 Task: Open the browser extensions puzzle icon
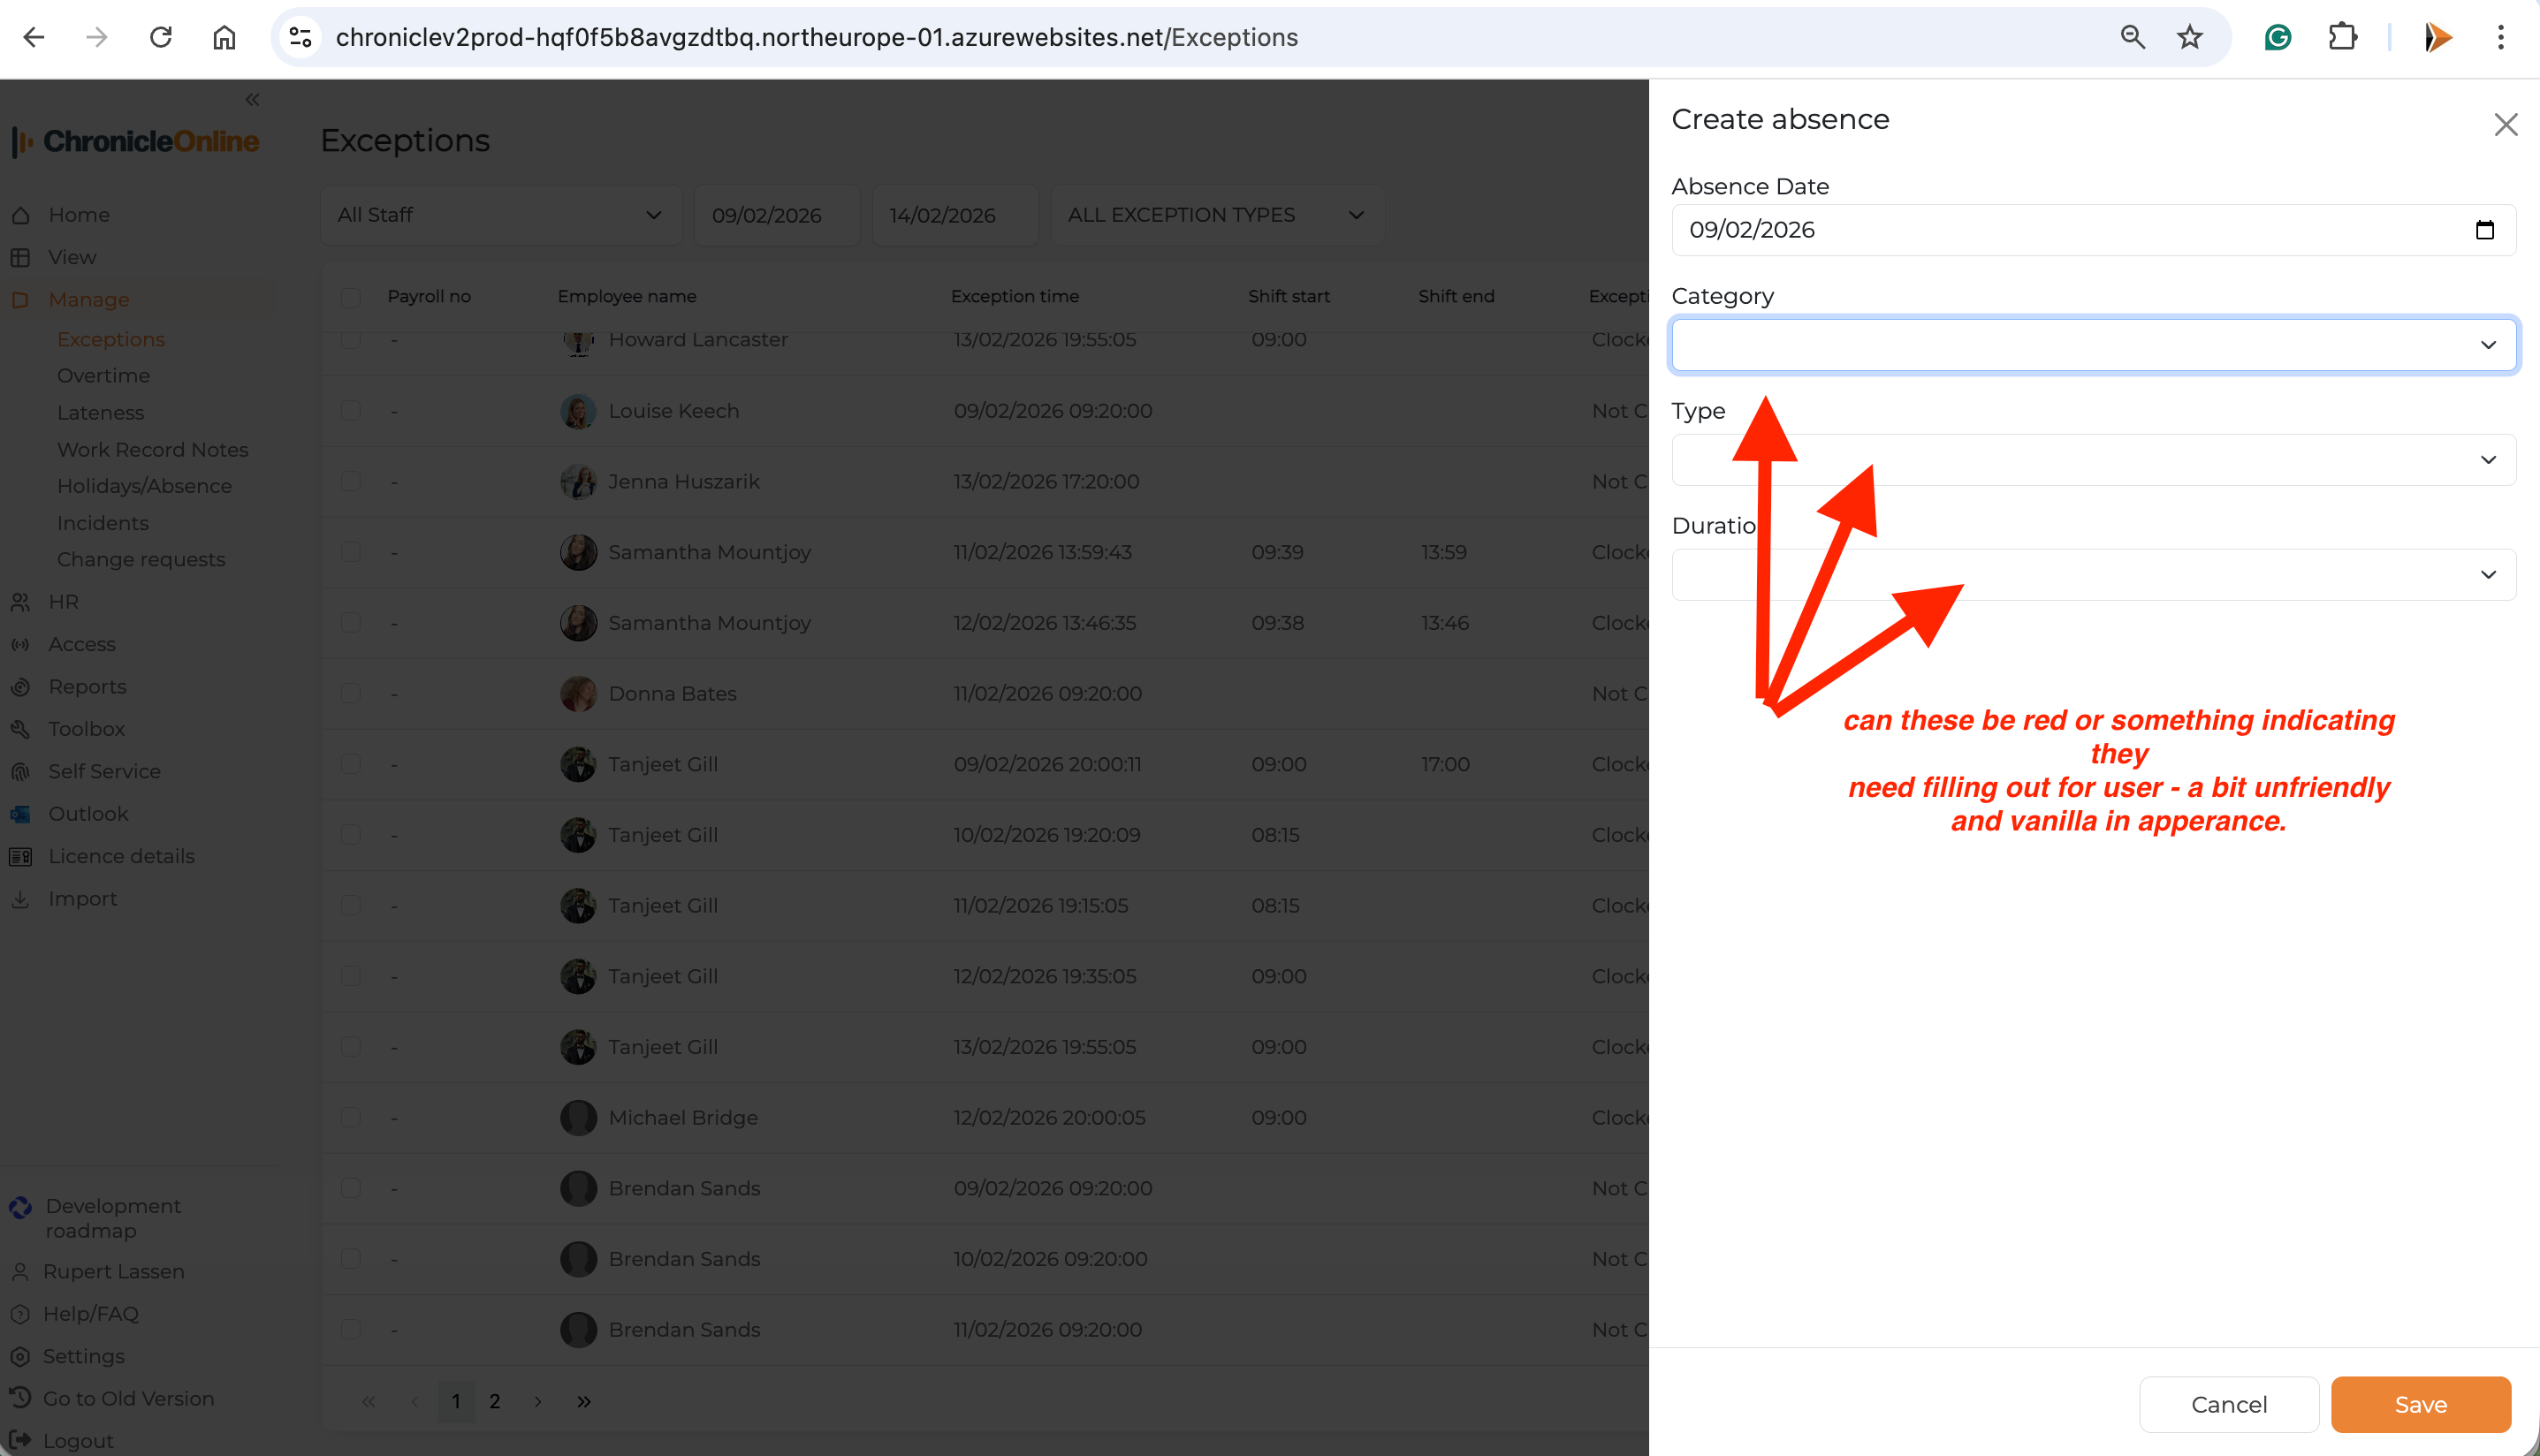click(2342, 38)
